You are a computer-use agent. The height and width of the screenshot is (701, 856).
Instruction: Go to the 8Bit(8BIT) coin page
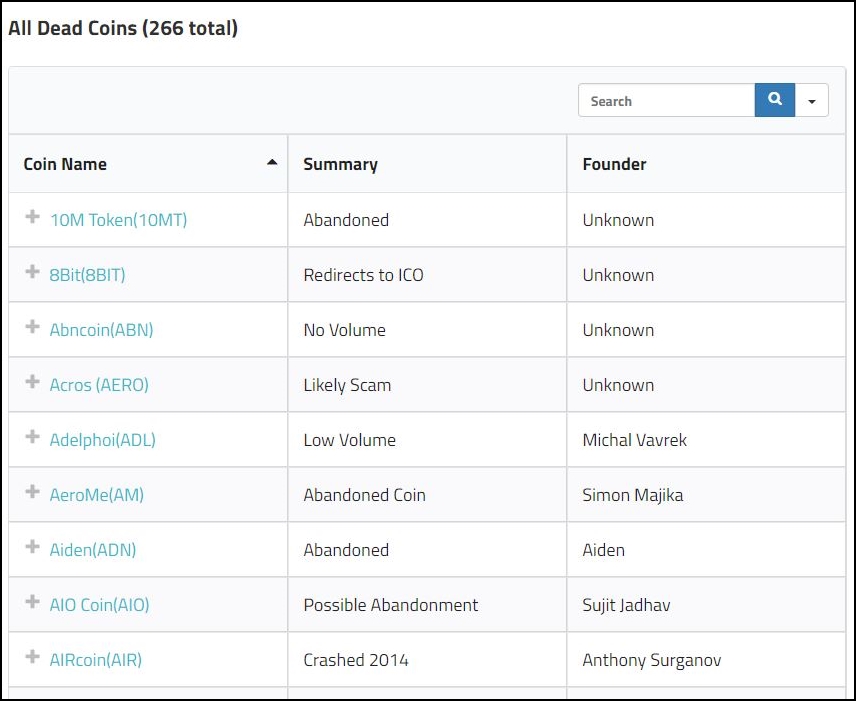(x=87, y=275)
